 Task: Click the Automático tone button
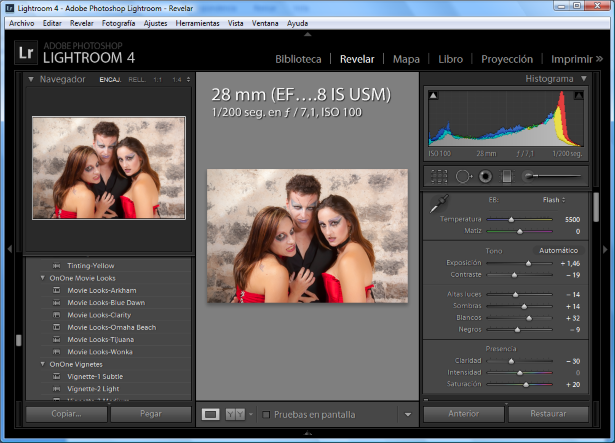558,250
